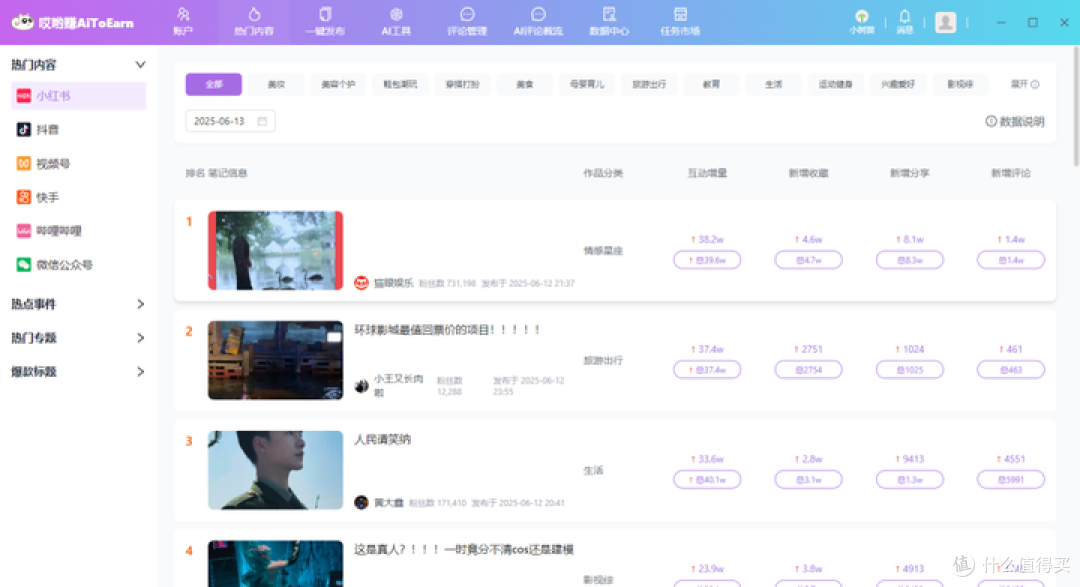Select 哔哩哔哩 platform in the sidebar
Image resolution: width=1080 pixels, height=587 pixels.
(x=79, y=231)
